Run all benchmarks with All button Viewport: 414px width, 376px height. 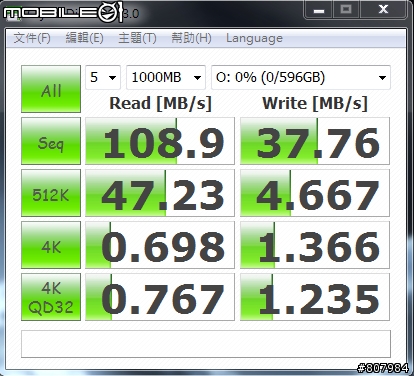click(x=51, y=89)
